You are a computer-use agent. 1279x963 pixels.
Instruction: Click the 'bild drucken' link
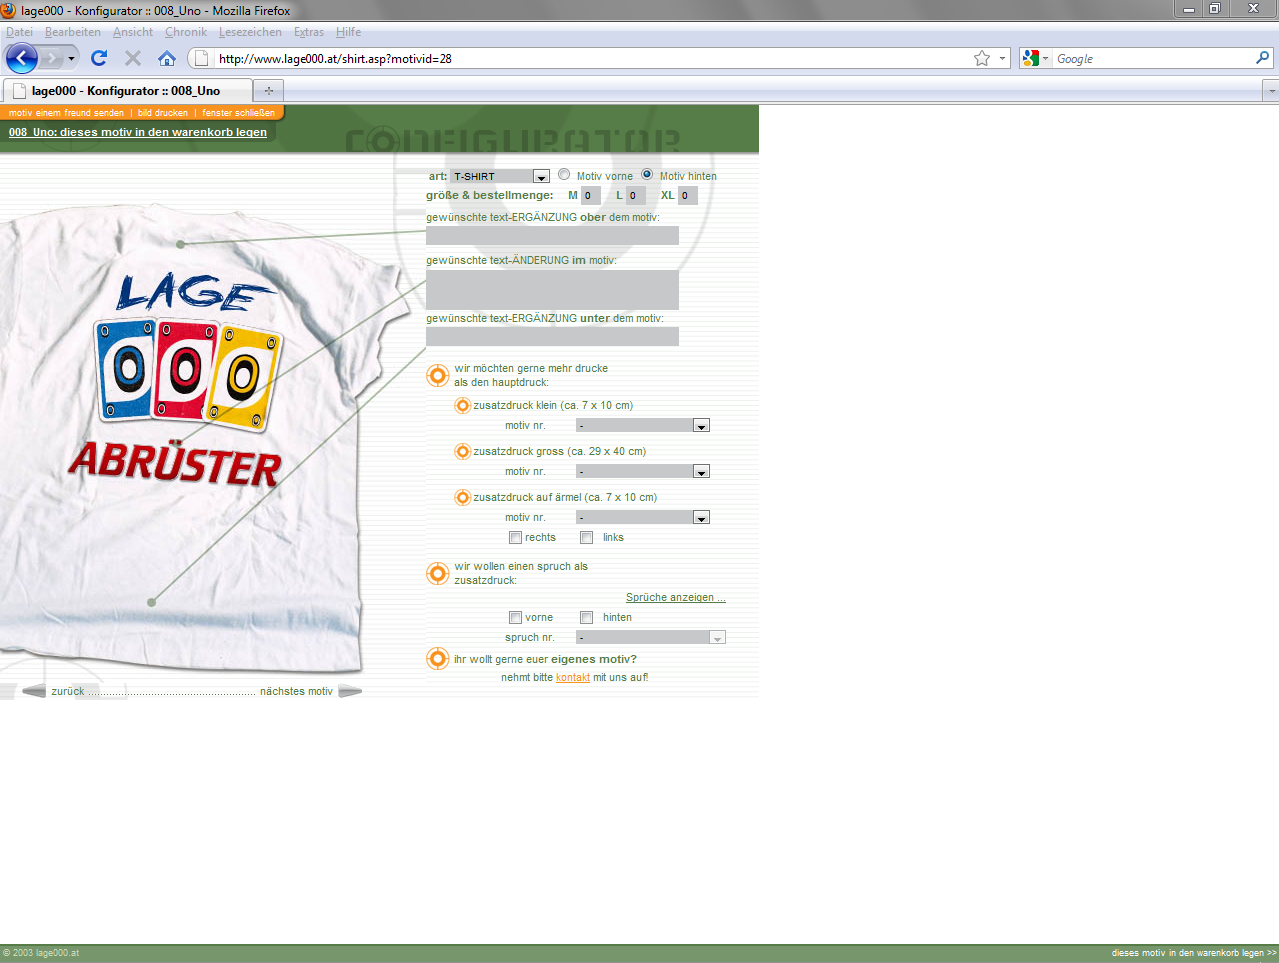click(x=163, y=113)
